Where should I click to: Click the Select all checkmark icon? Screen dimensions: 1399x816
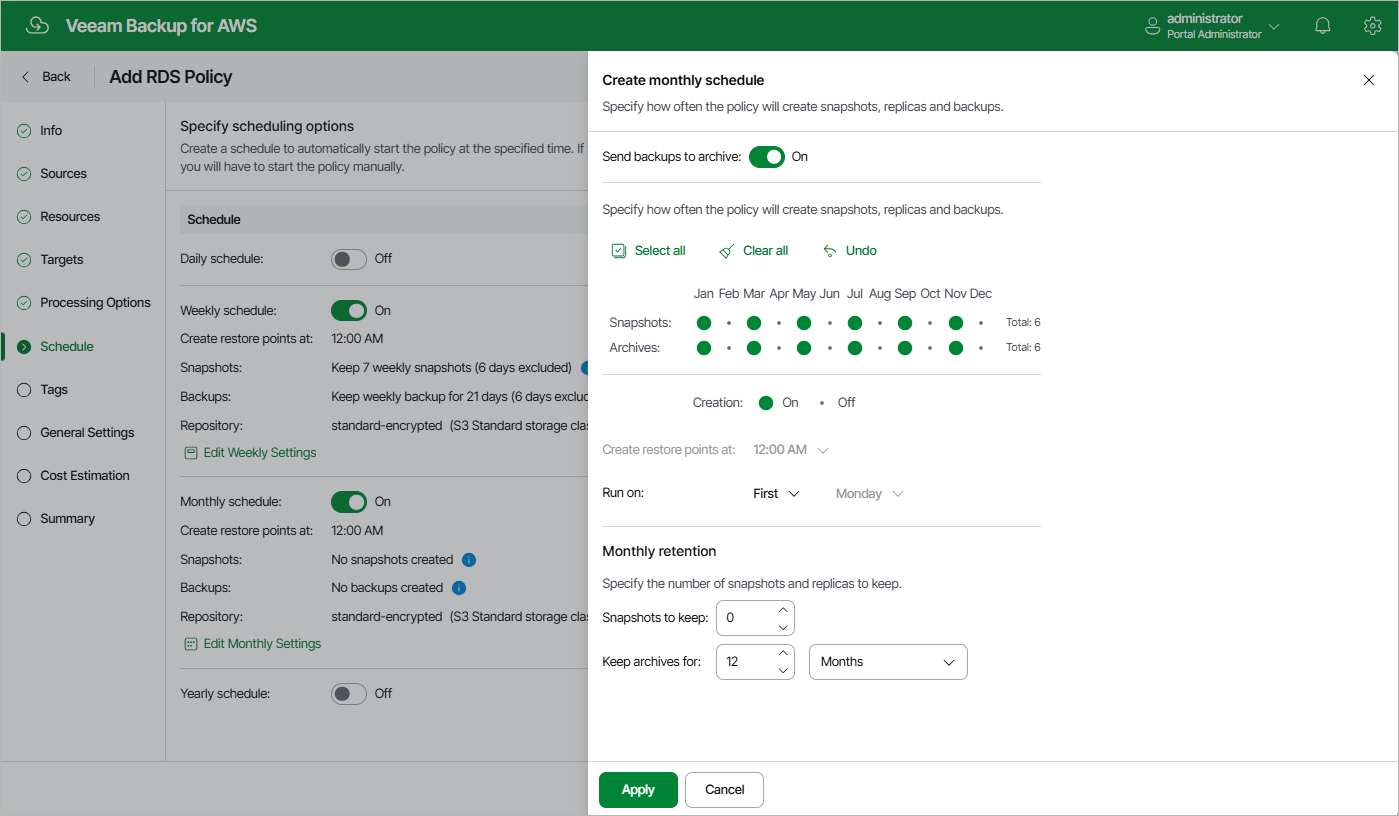click(619, 251)
